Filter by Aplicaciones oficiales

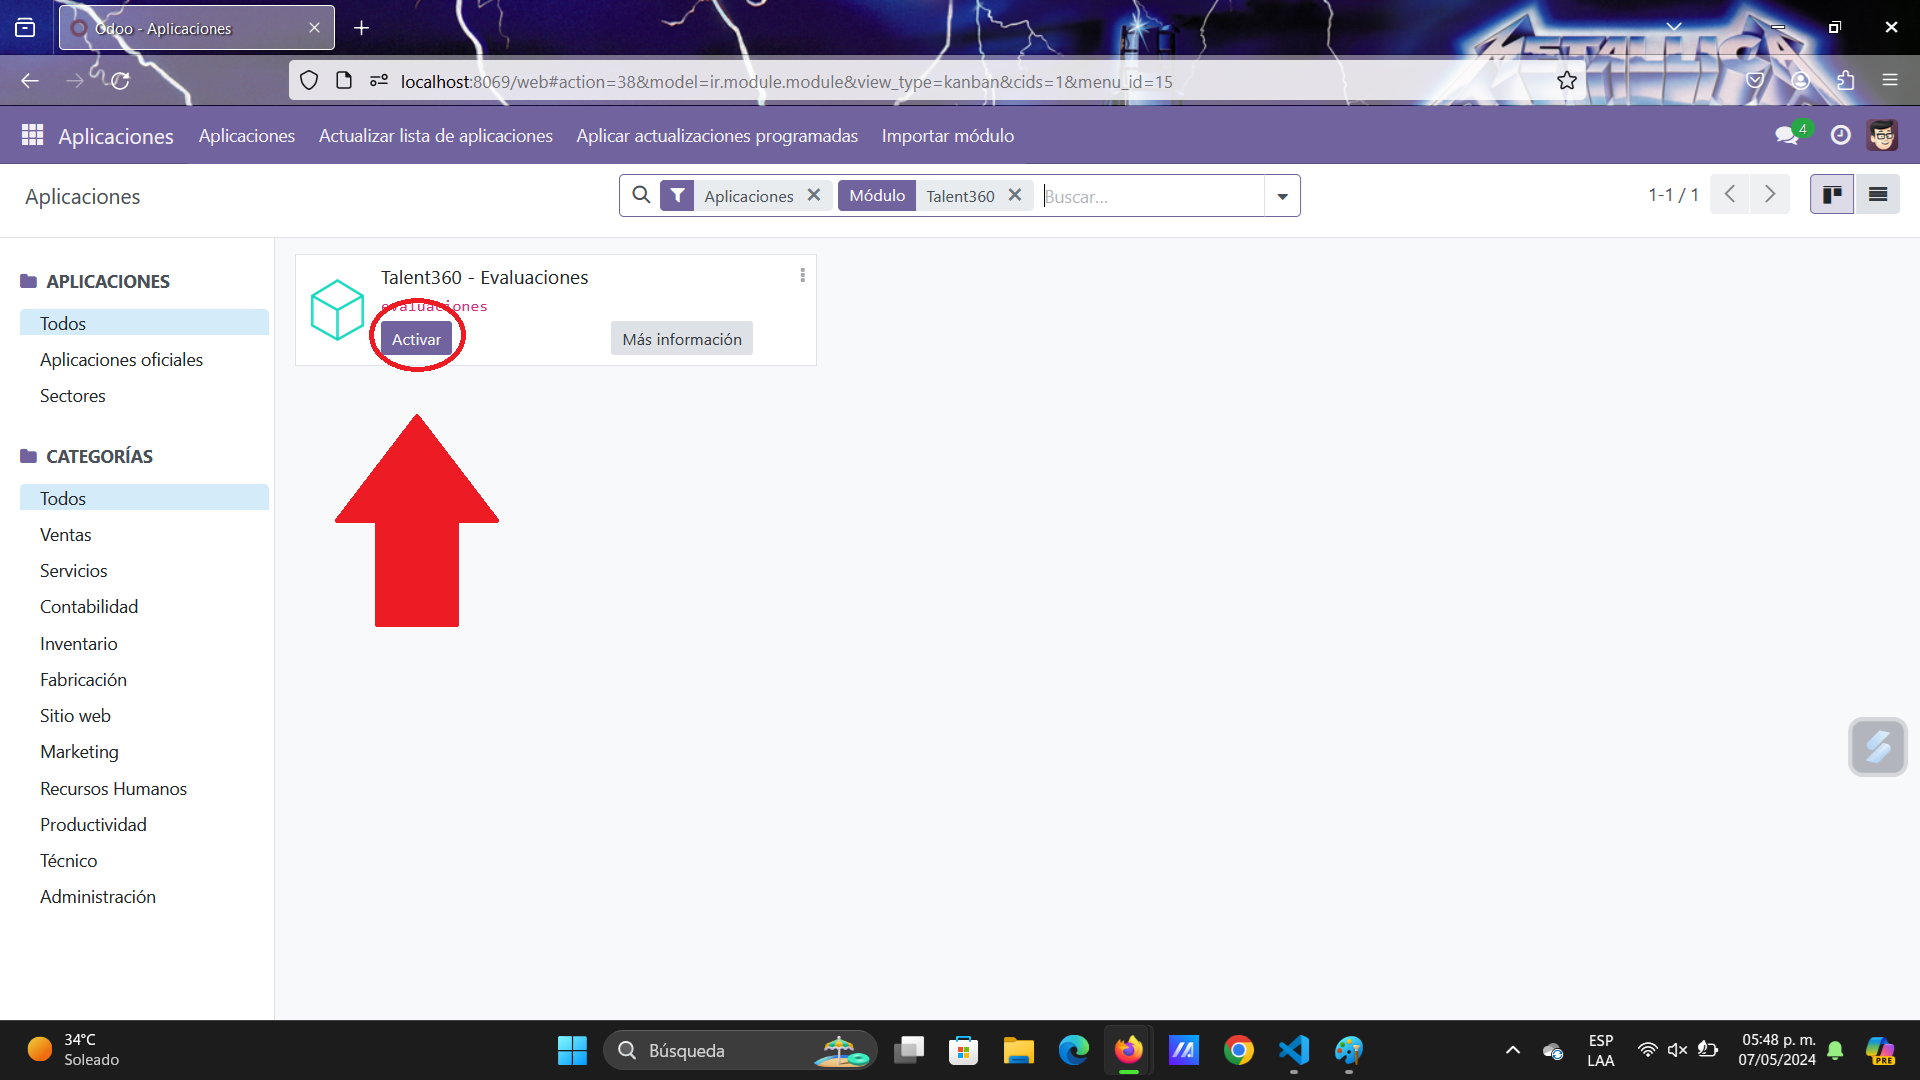(144, 359)
